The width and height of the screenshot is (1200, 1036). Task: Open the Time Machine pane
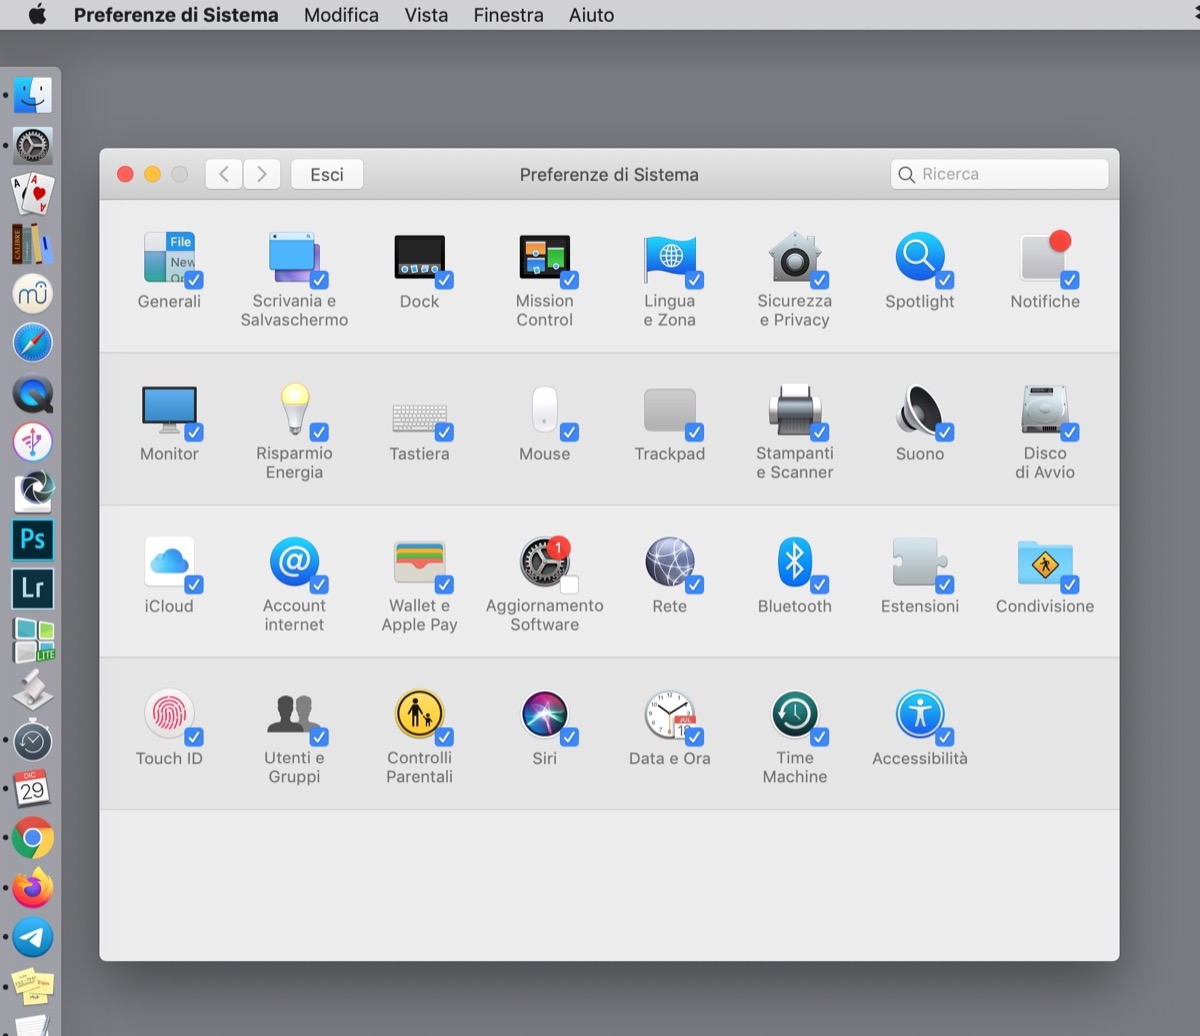[794, 715]
